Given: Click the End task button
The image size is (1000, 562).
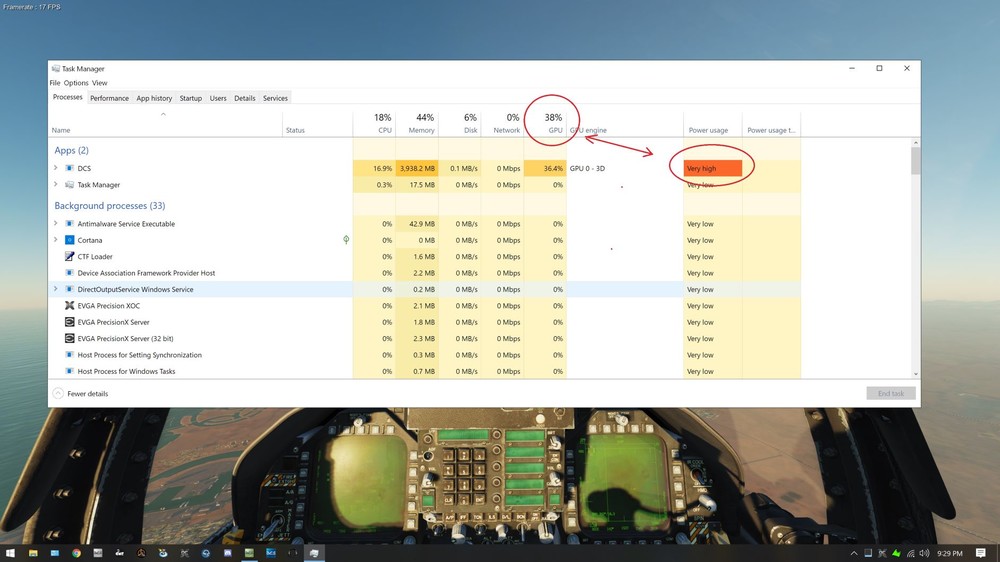Looking at the screenshot, I should click(x=891, y=394).
